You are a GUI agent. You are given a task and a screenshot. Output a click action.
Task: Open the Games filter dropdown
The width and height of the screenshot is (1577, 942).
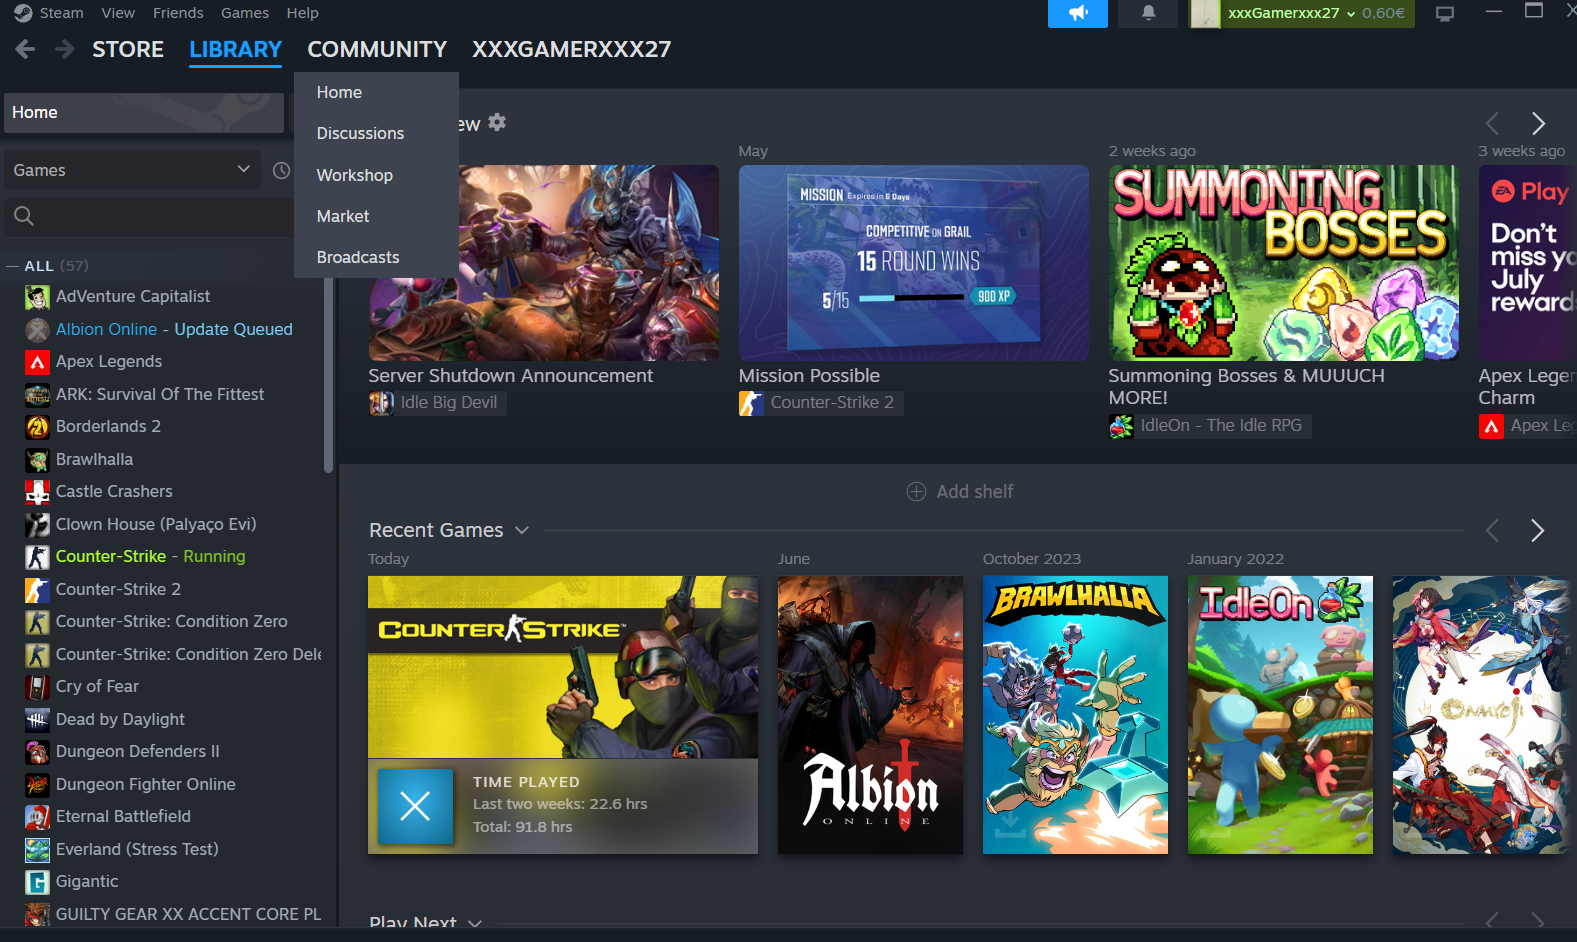(x=132, y=170)
